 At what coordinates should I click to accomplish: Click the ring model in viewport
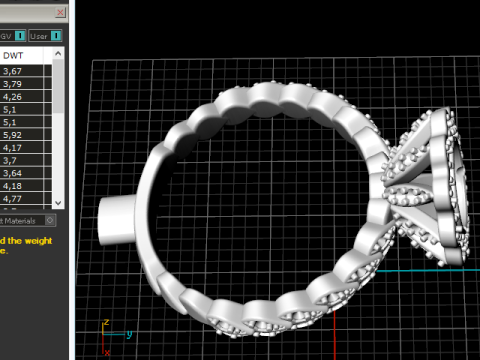283,210
